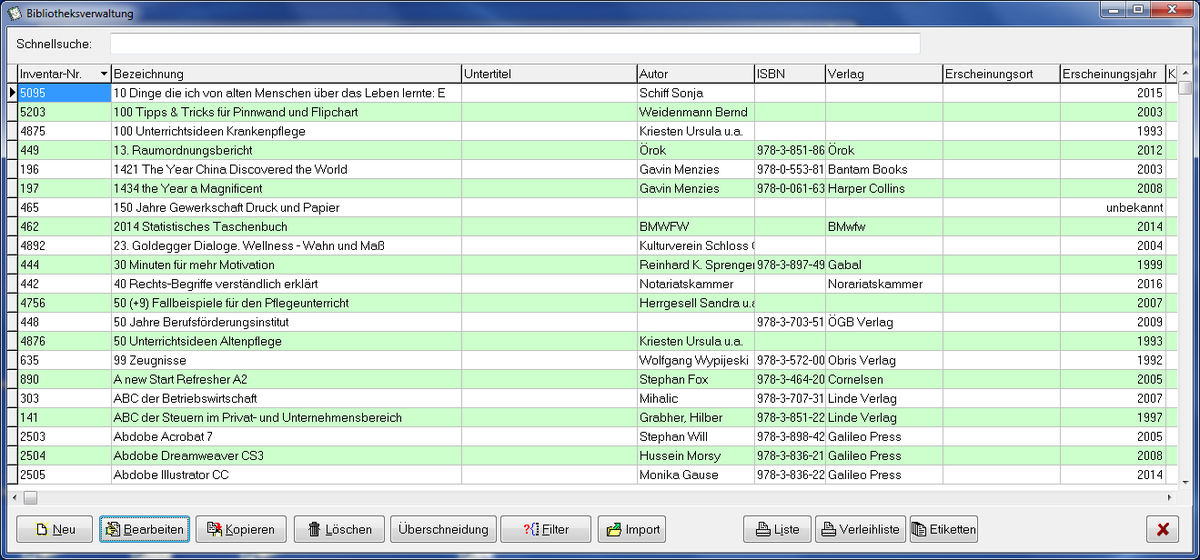Click the red X close button at the bottom

(x=1163, y=529)
